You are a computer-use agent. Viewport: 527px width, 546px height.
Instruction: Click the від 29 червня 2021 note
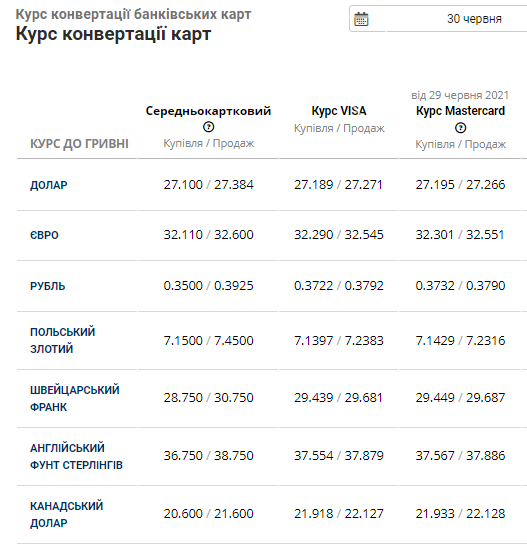(460, 95)
